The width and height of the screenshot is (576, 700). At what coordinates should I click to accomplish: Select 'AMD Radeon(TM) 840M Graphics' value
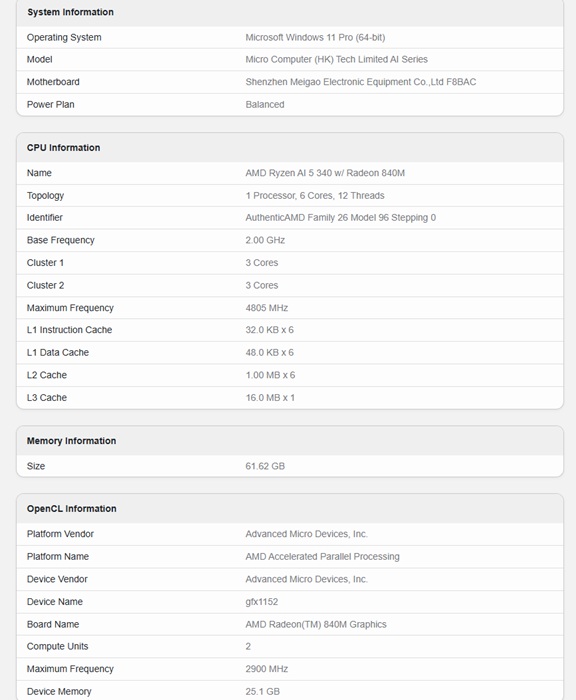pos(316,625)
